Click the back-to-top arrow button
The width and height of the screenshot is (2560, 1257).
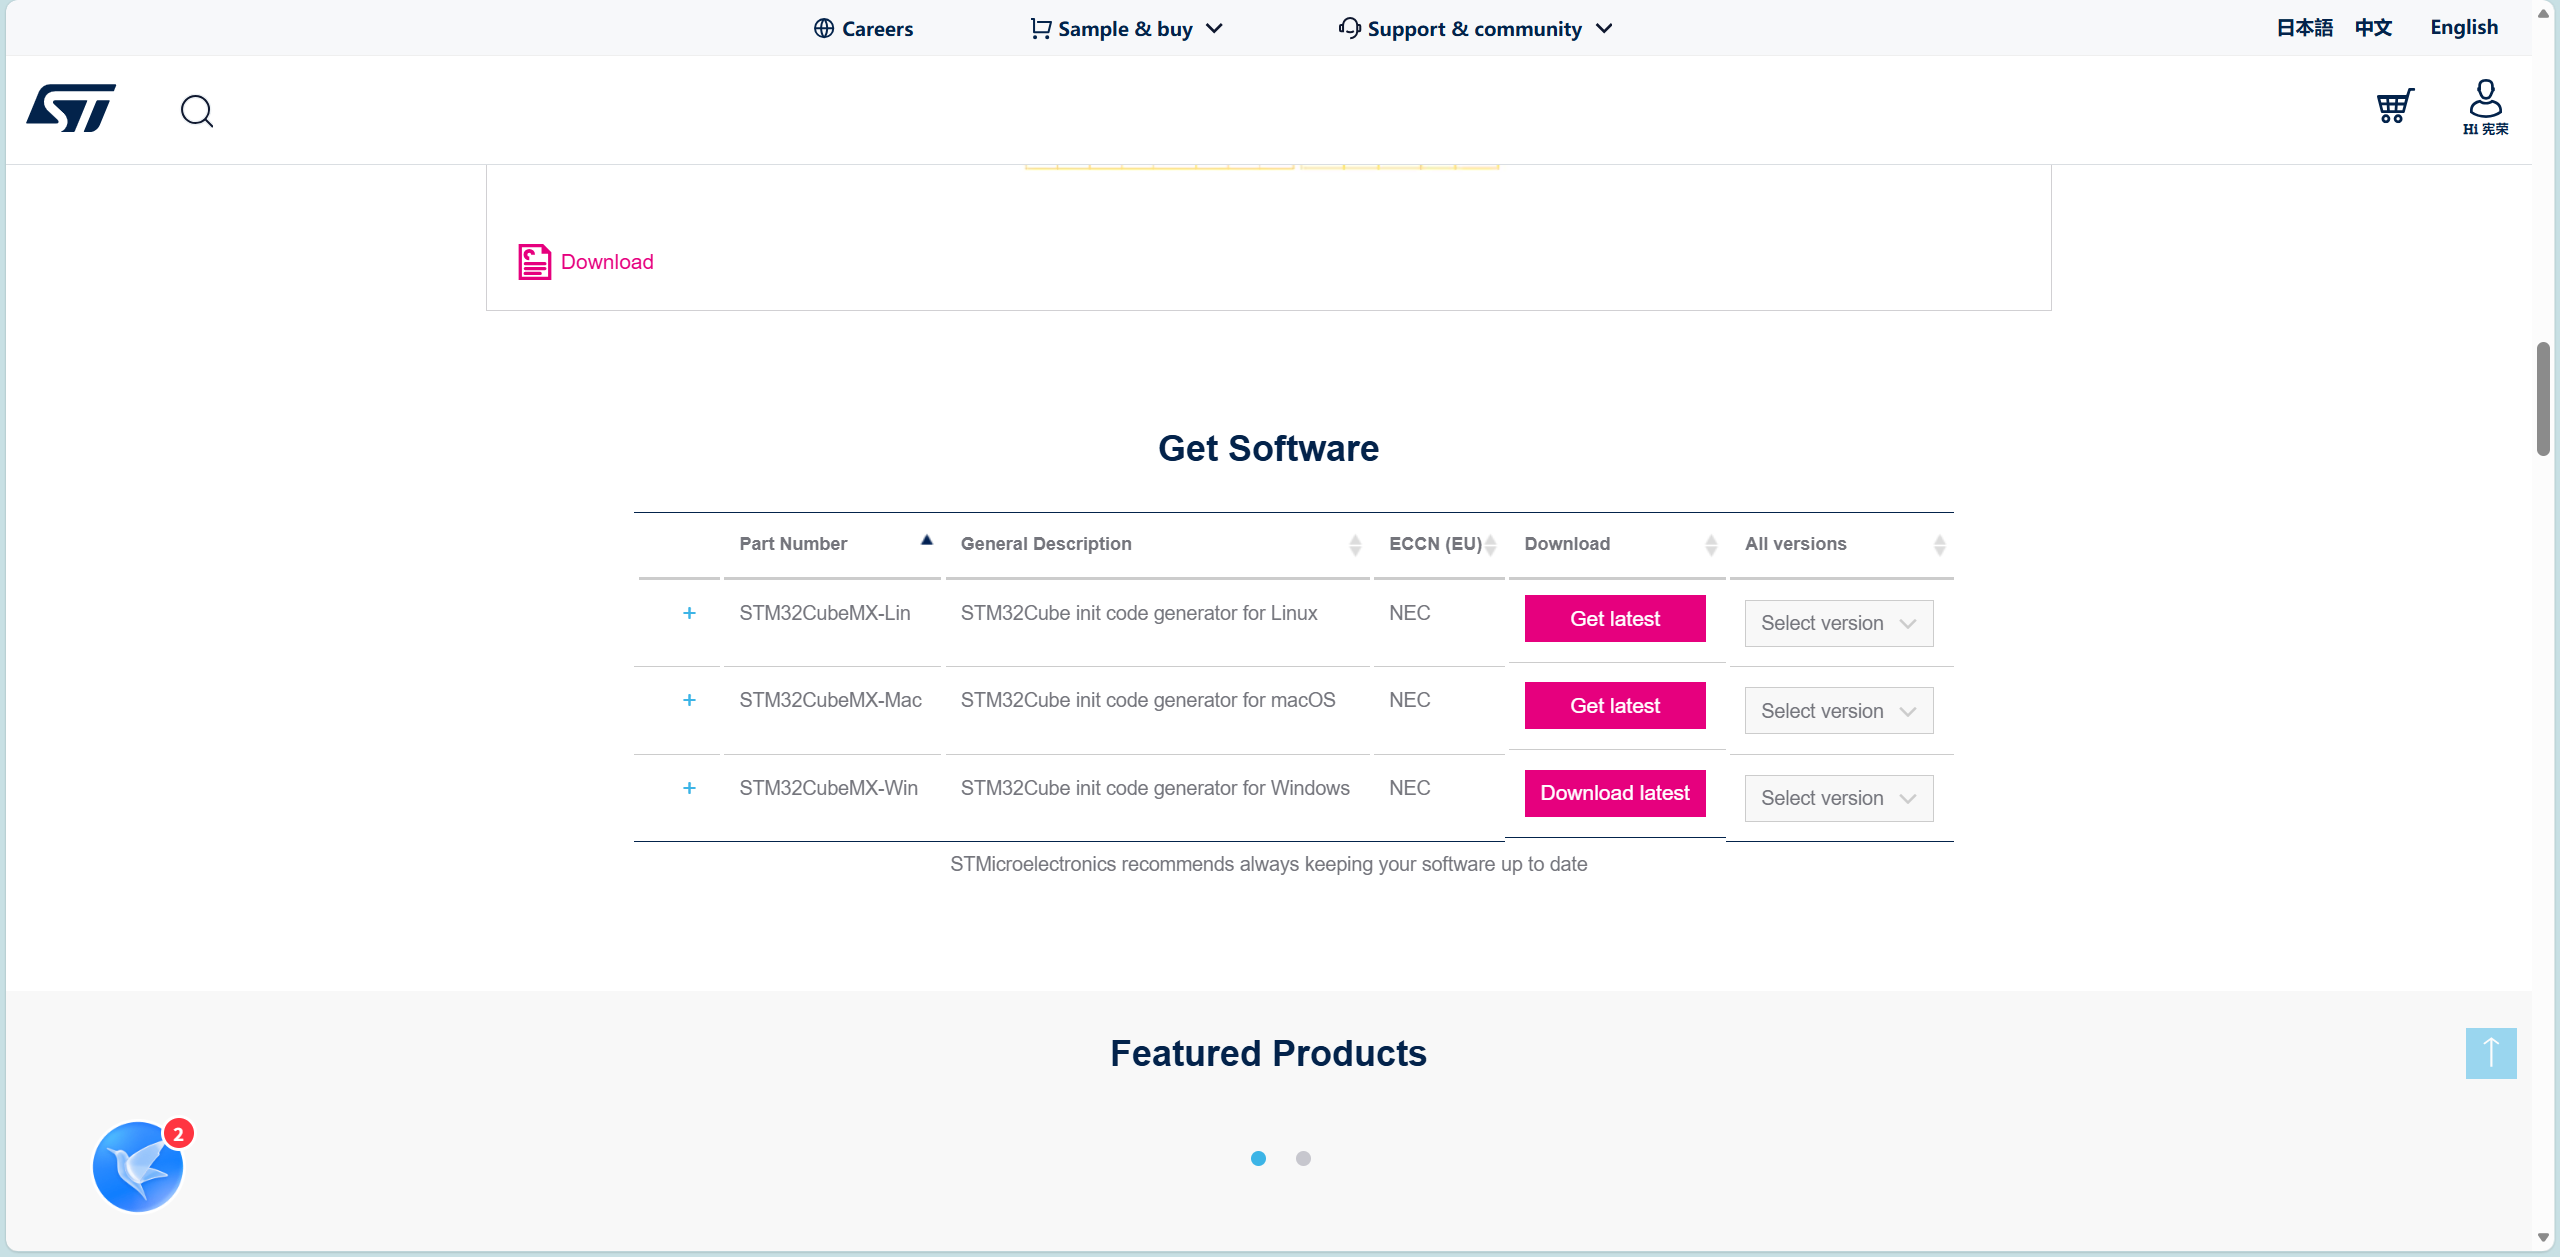2491,1053
